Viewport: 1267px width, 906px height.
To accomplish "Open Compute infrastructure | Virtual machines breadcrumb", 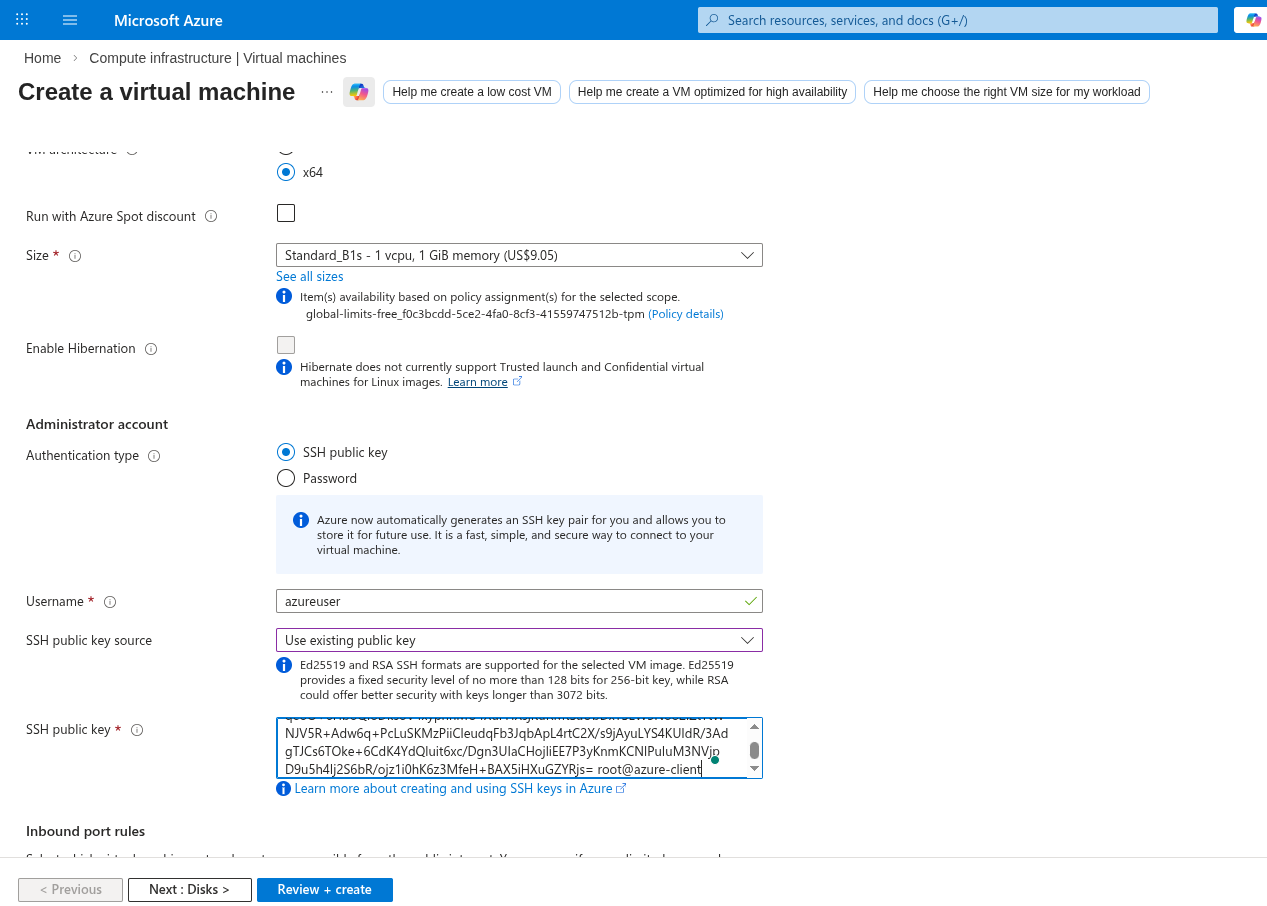I will [217, 58].
